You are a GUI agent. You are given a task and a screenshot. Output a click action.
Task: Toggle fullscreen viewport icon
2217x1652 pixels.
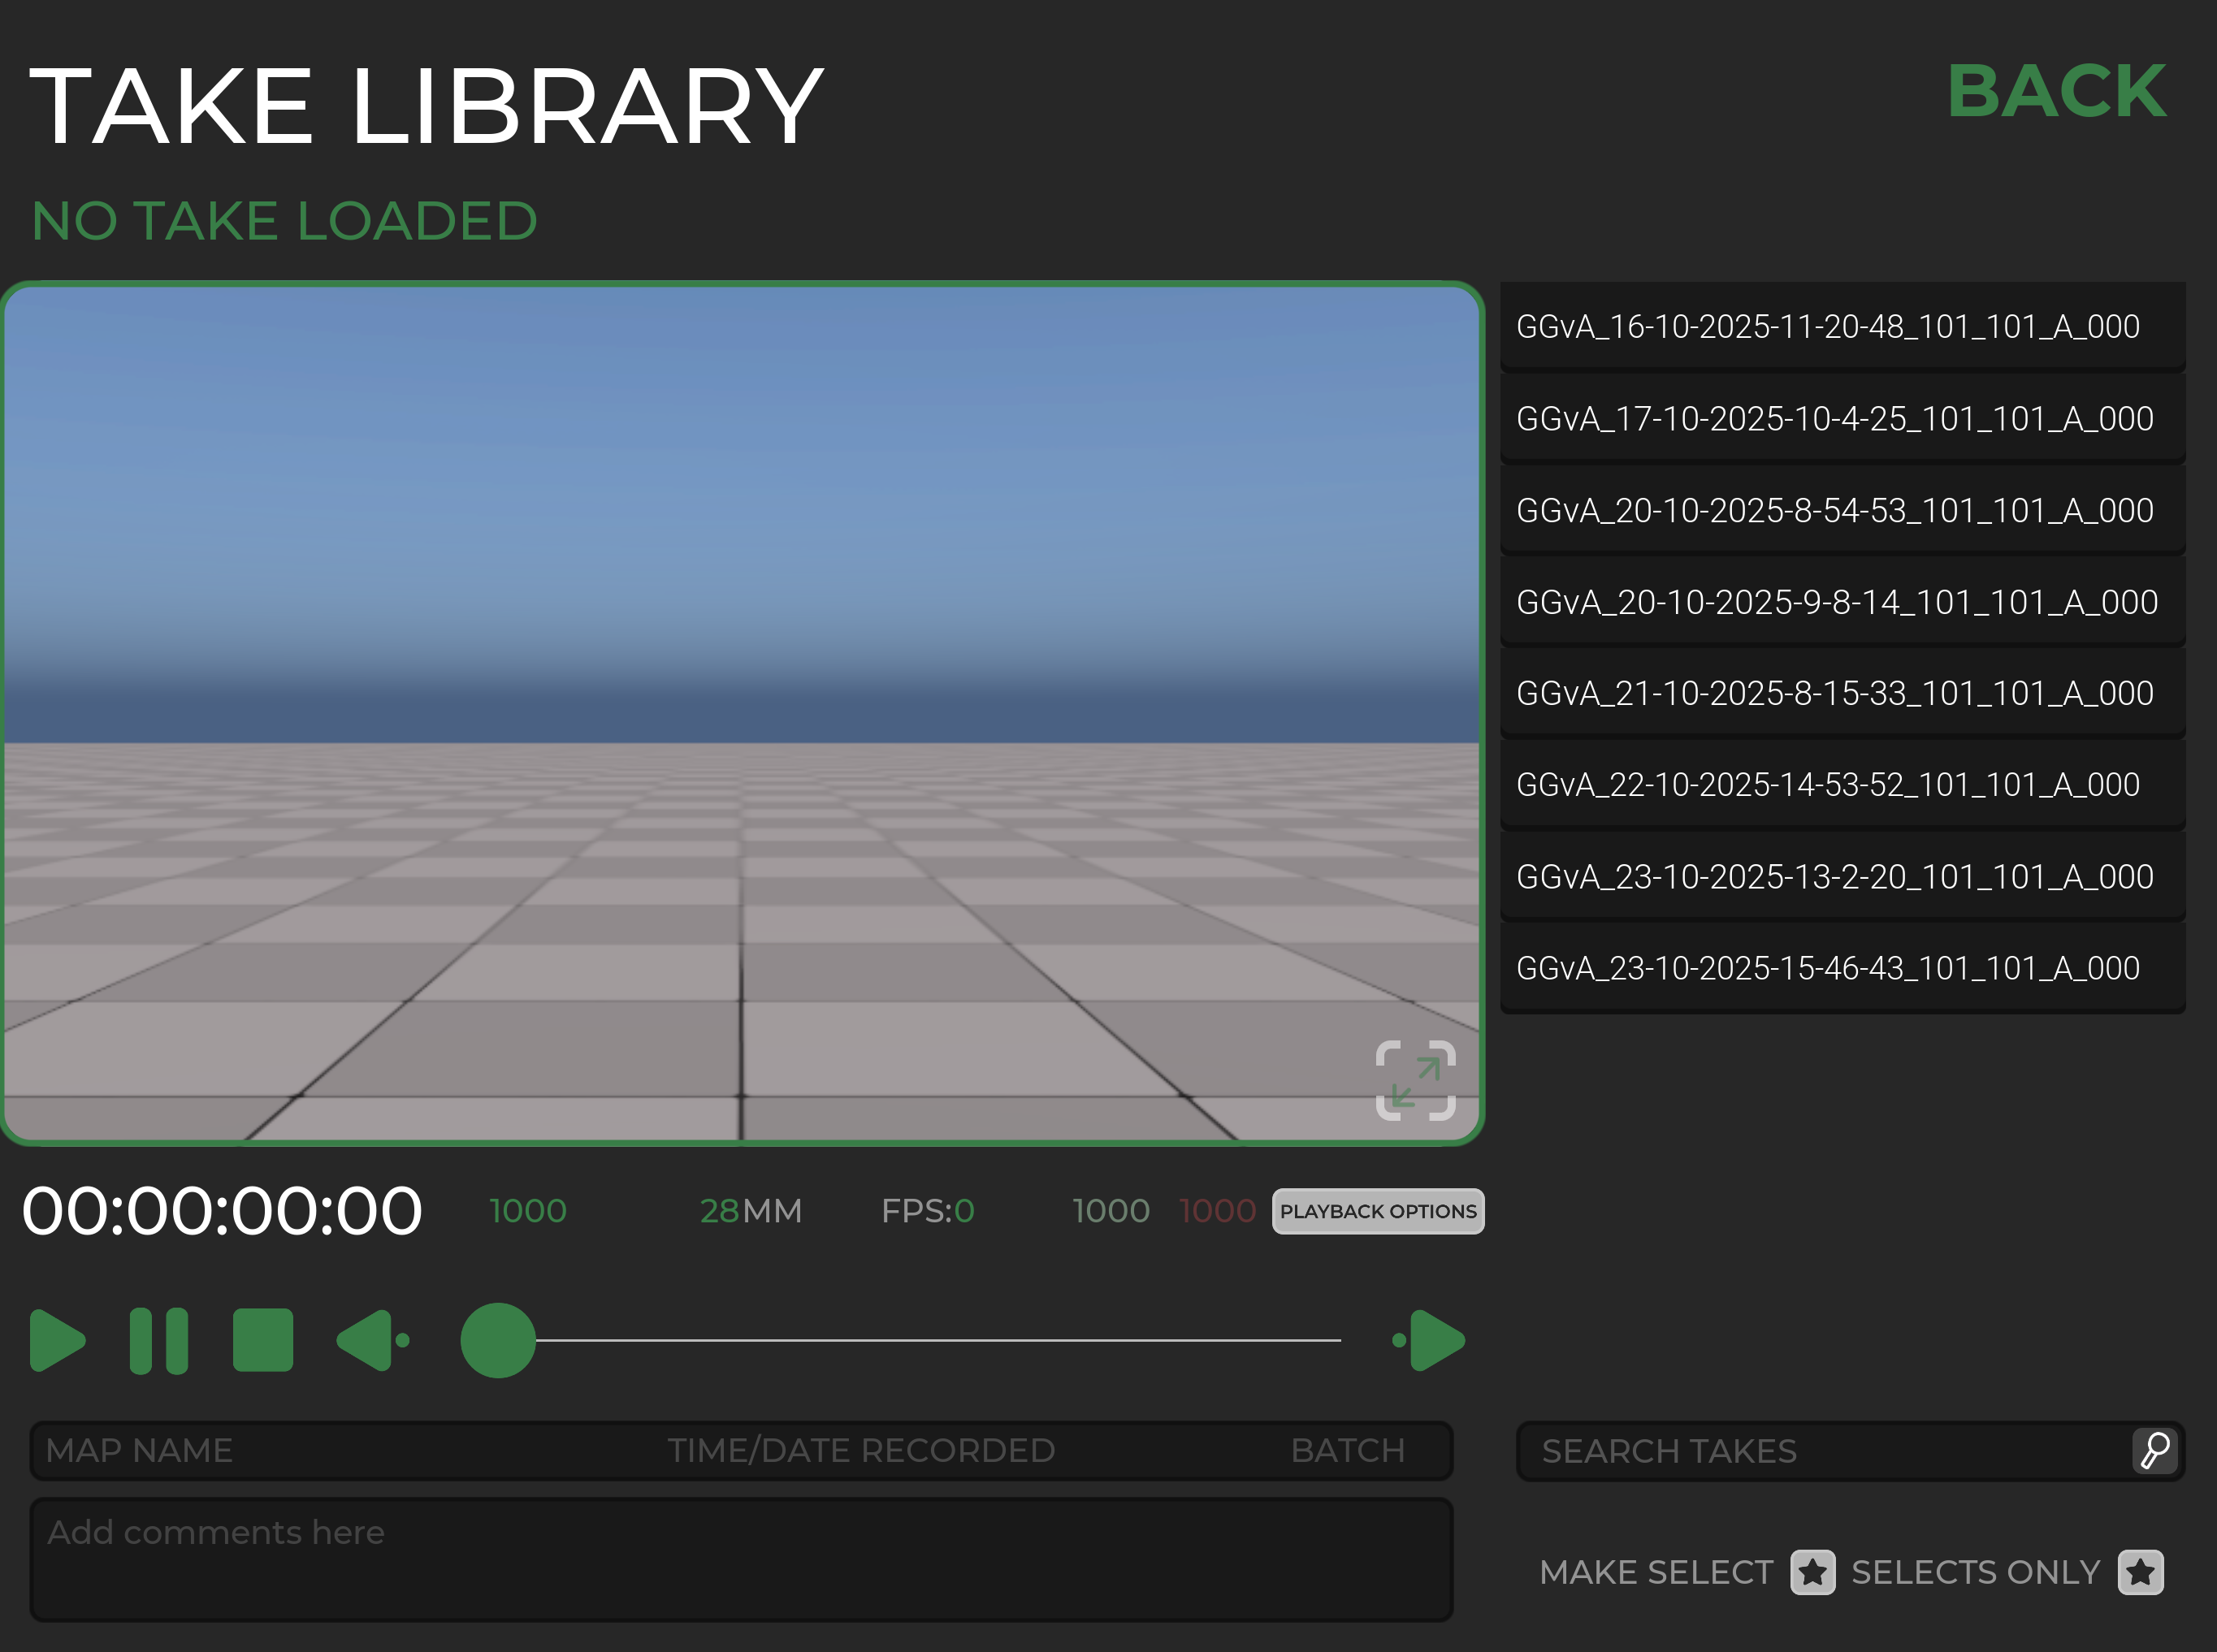[1415, 1080]
